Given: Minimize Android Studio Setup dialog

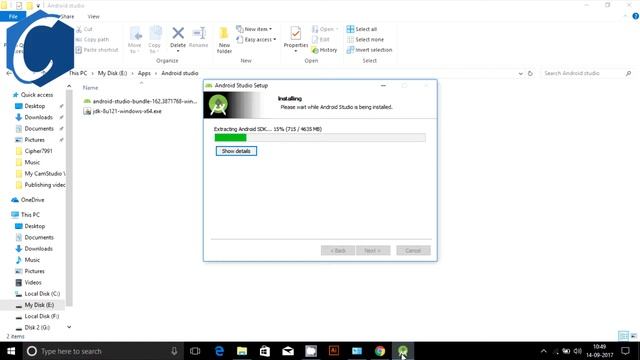Looking at the screenshot, I should (383, 86).
